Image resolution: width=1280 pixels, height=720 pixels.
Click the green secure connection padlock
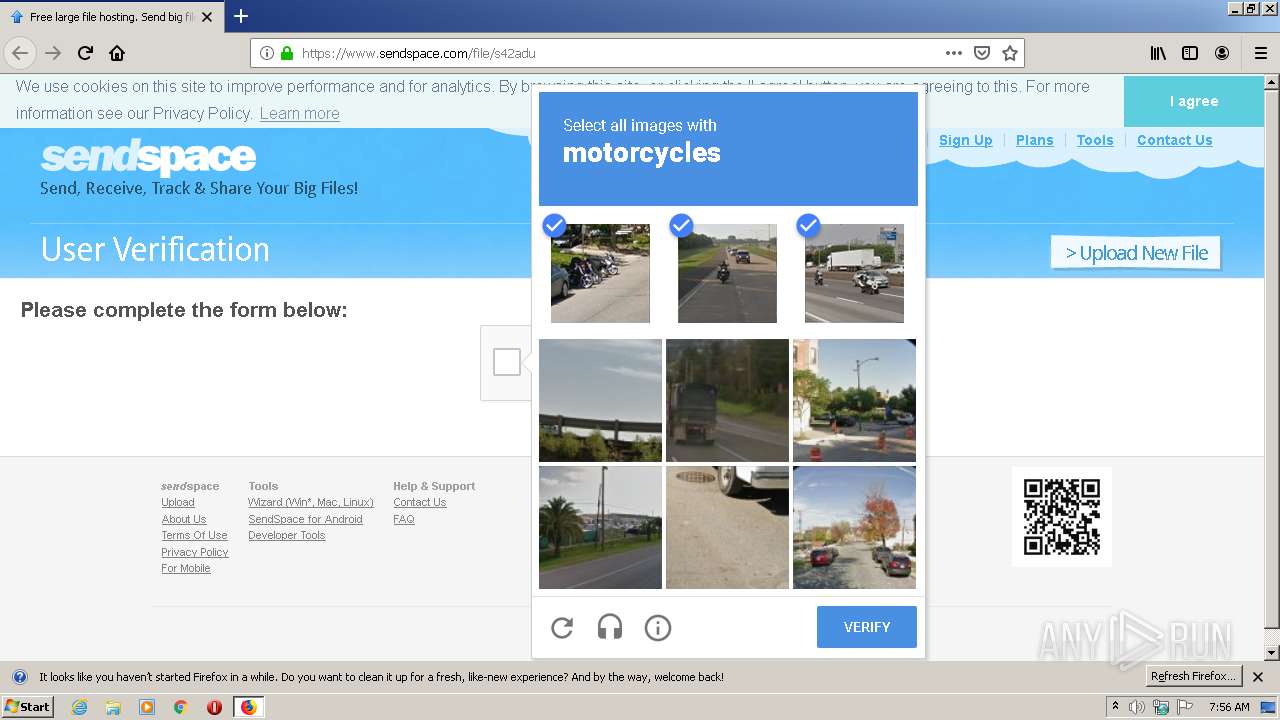pos(287,53)
